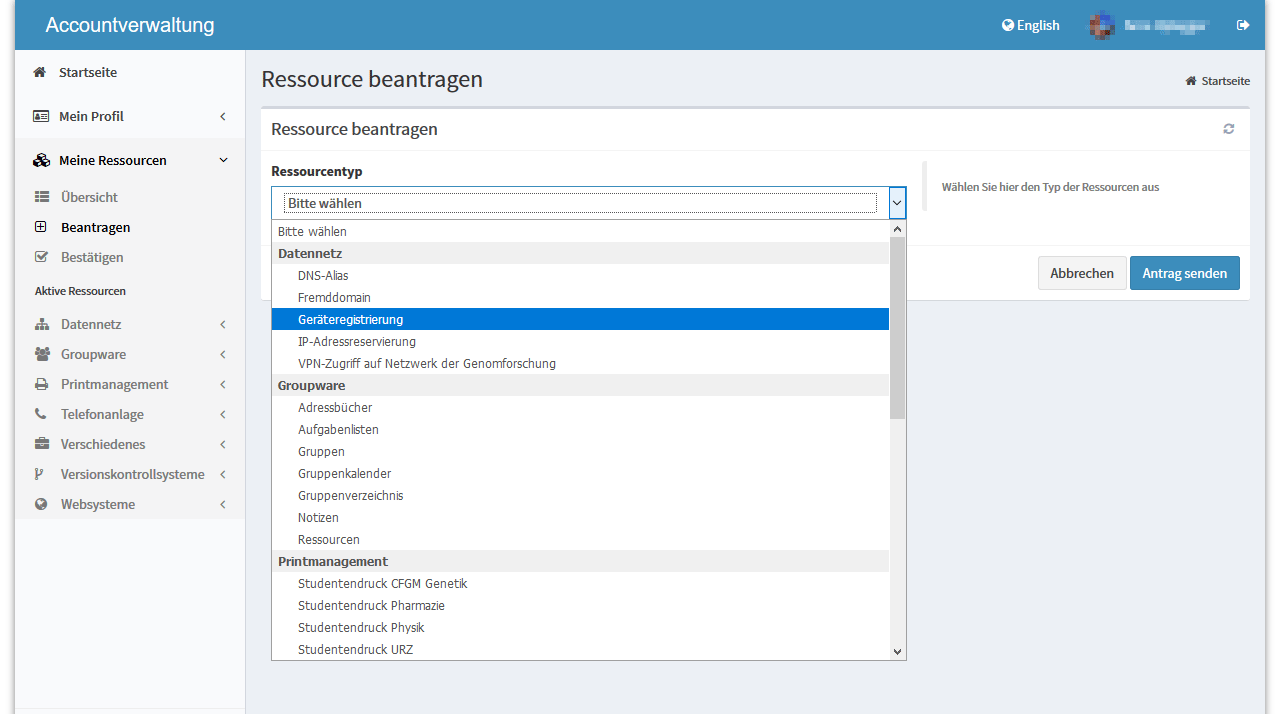The width and height of the screenshot is (1280, 714).
Task: Click the refresh icon in panel header
Action: coord(1229,129)
